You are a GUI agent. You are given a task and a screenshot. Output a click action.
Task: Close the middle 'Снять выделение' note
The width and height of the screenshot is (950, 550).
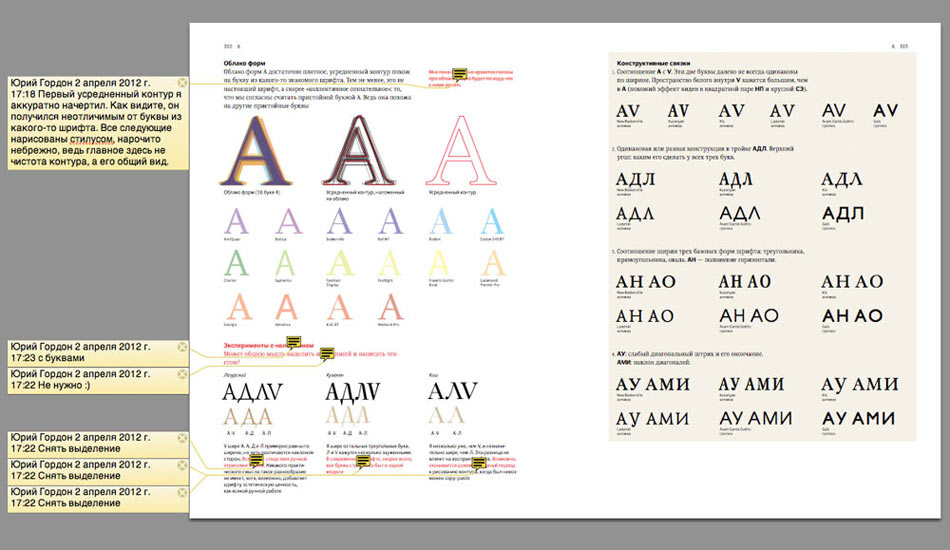pos(182,466)
